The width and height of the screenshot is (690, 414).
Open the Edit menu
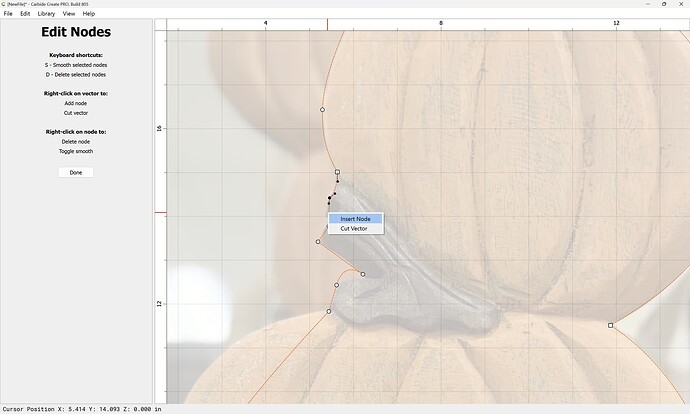pyautogui.click(x=25, y=14)
